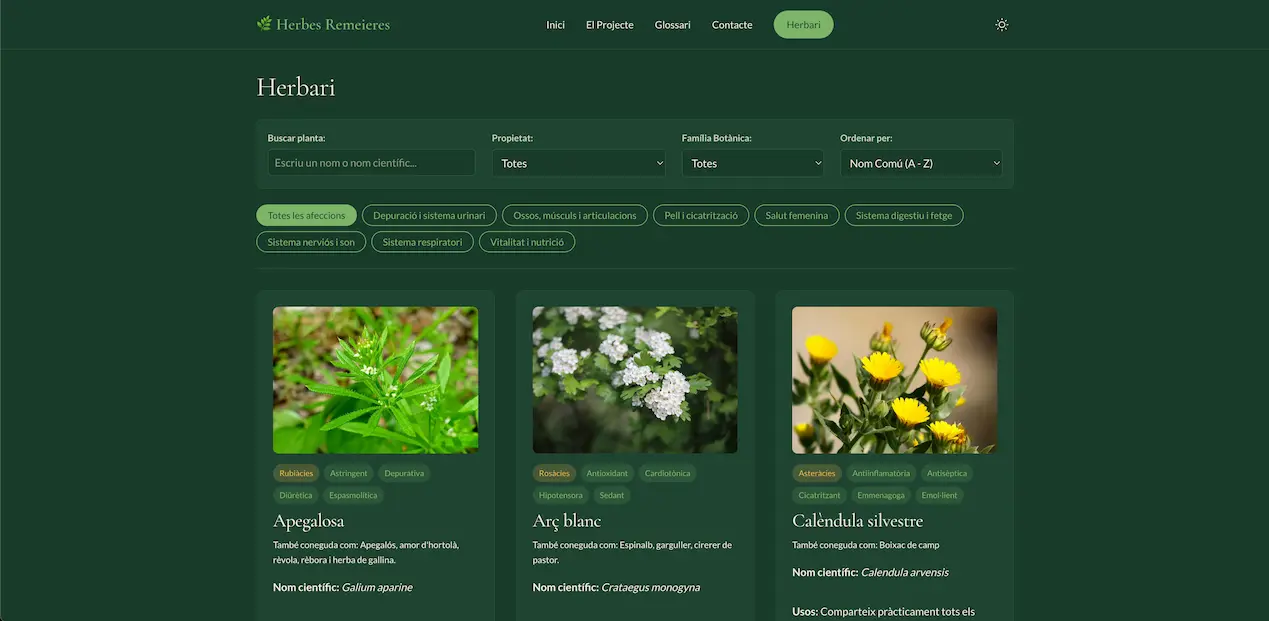Filter by Sistema digestiu i fetge
Screen dimensions: 1269x621
point(904,215)
